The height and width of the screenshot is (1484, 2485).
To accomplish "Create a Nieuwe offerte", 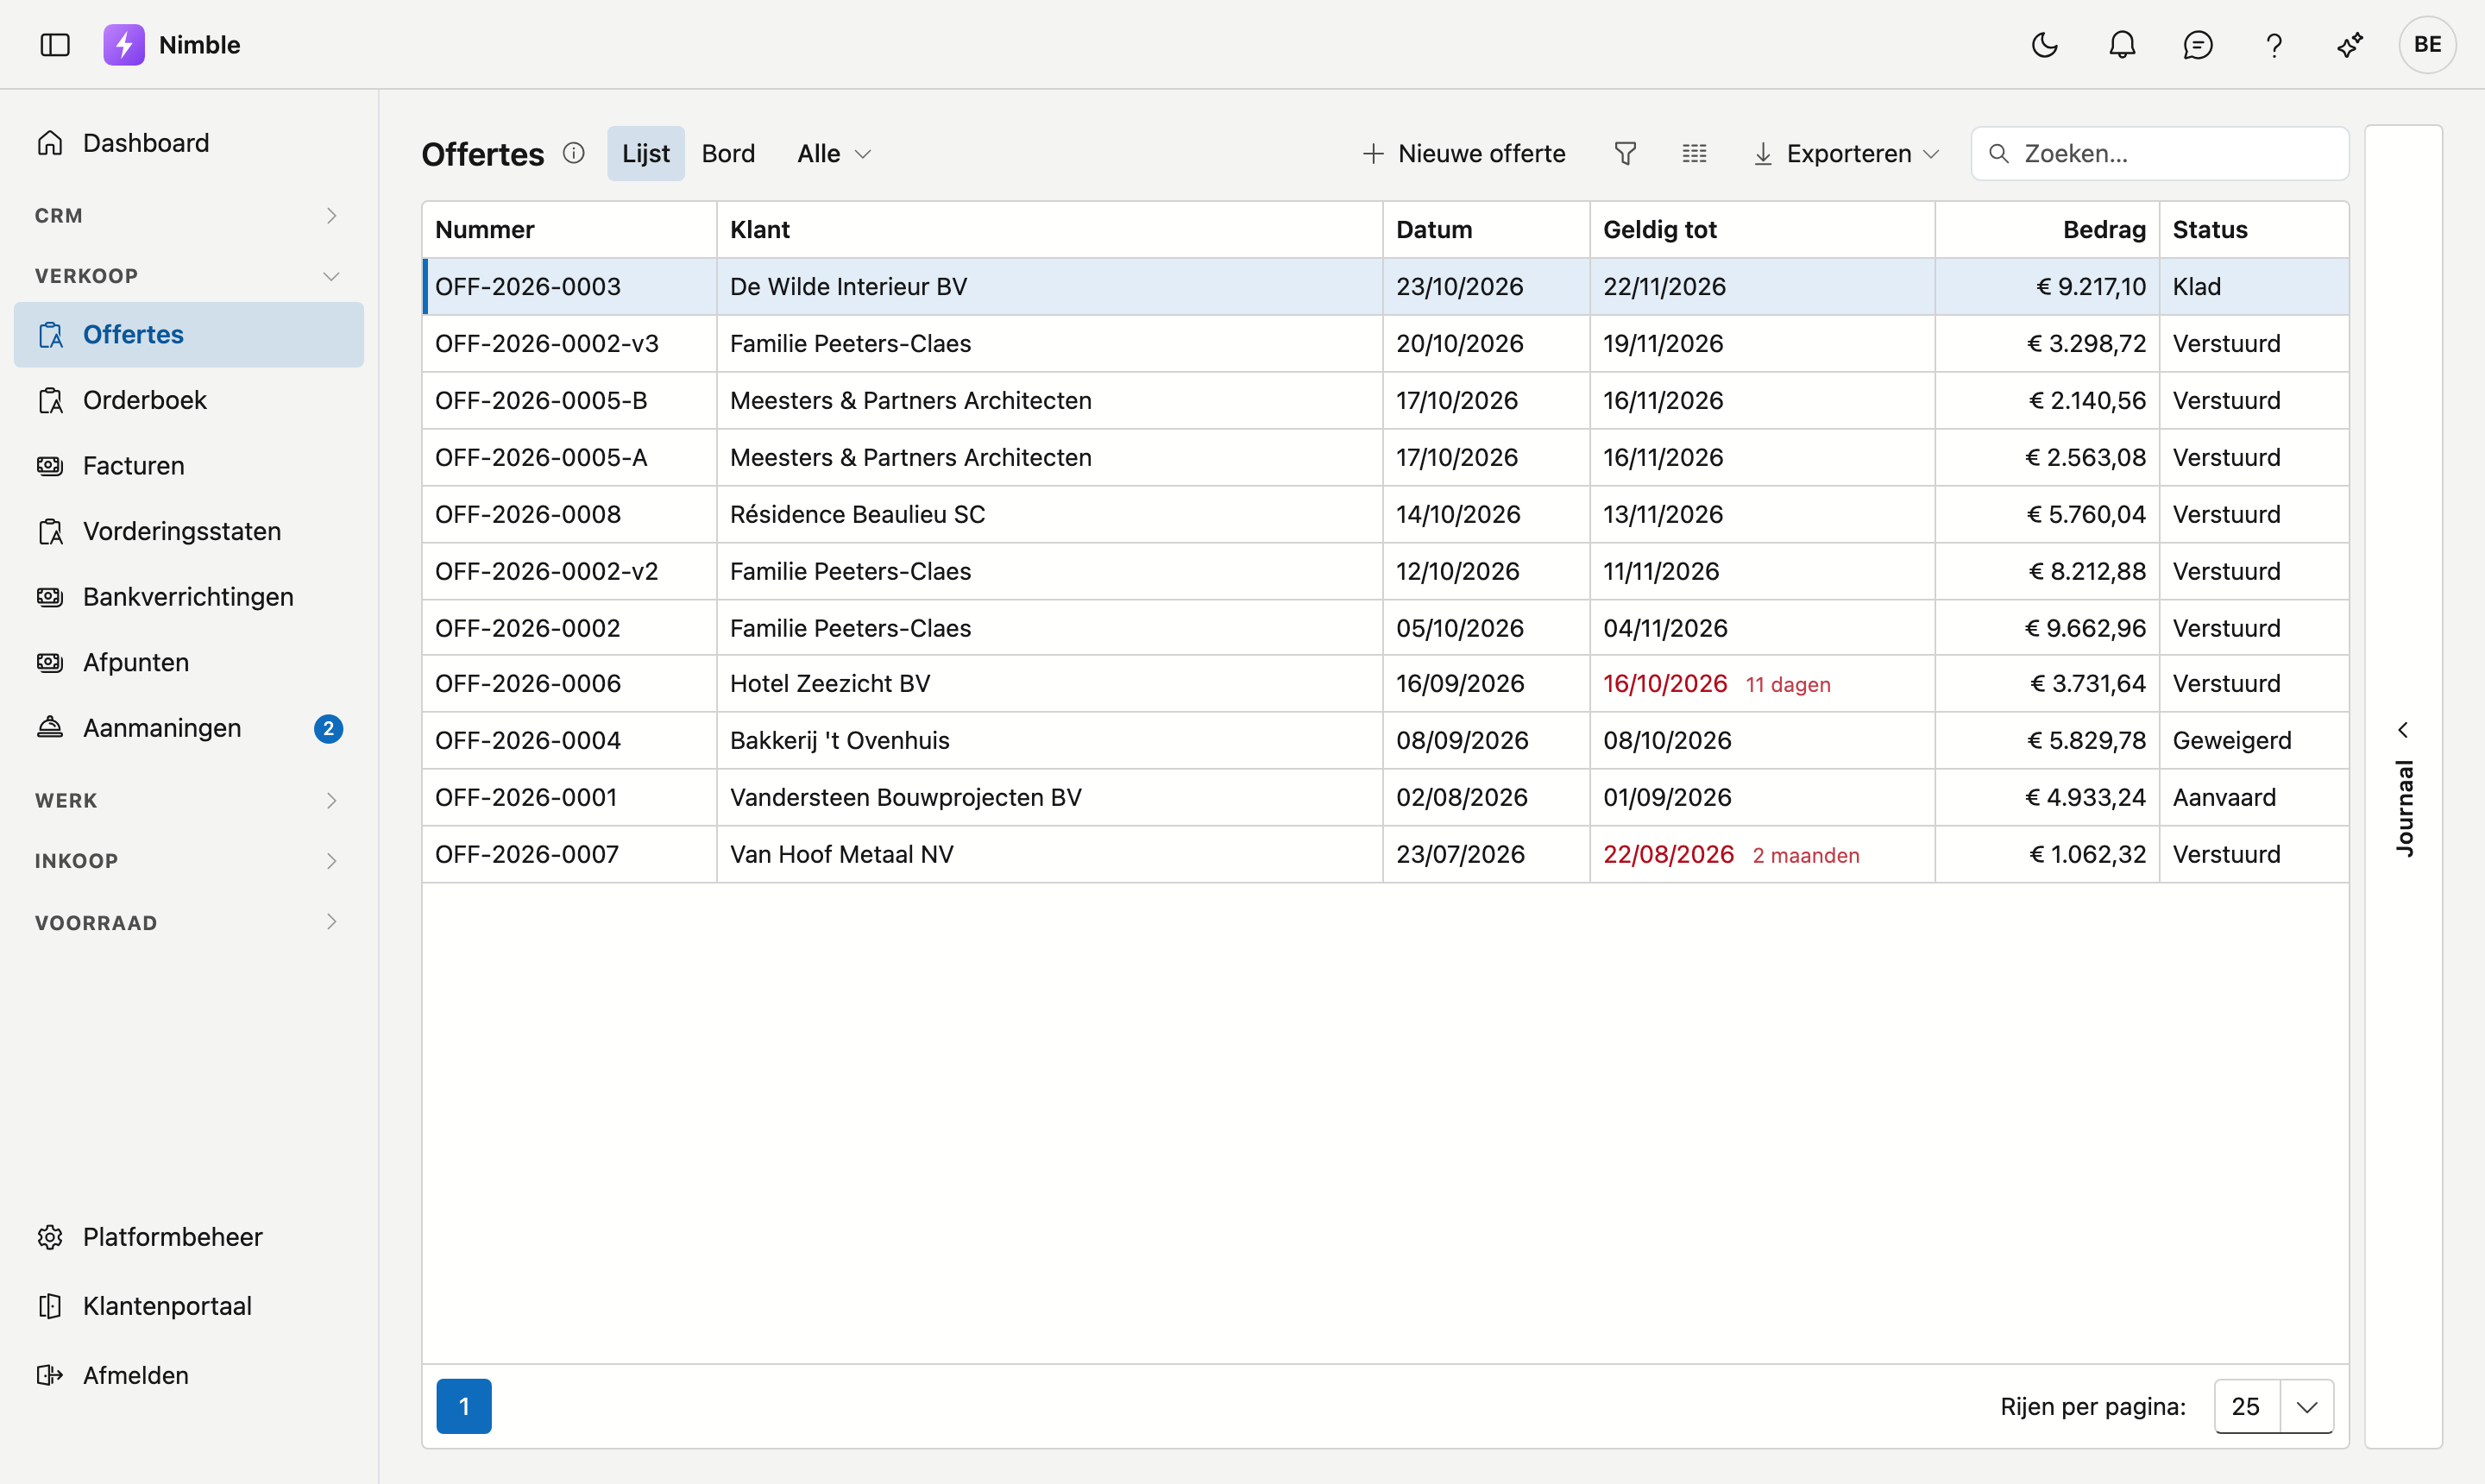I will [1464, 153].
